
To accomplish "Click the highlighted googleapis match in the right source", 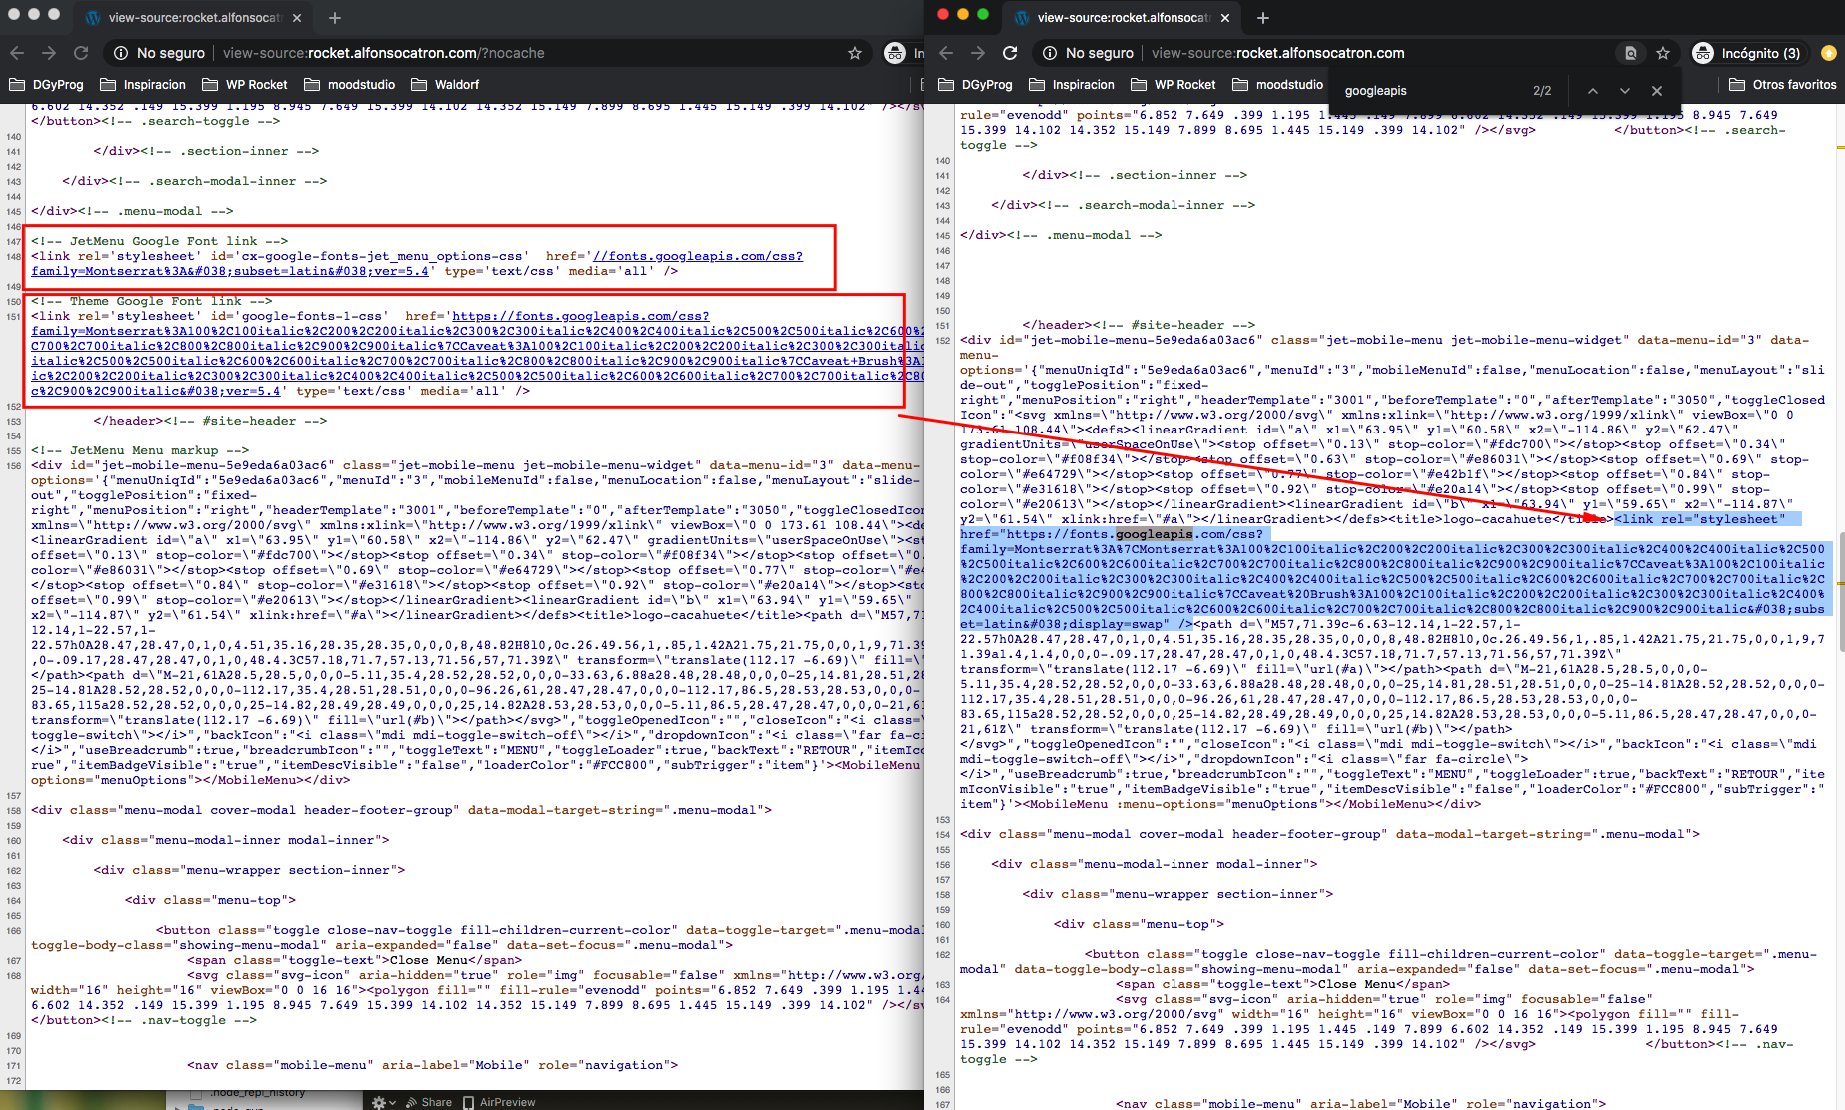I will point(1154,534).
